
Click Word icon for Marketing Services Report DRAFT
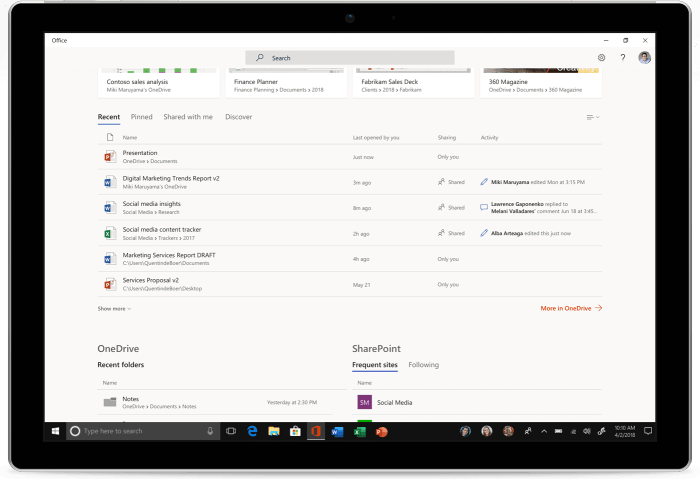coord(110,258)
